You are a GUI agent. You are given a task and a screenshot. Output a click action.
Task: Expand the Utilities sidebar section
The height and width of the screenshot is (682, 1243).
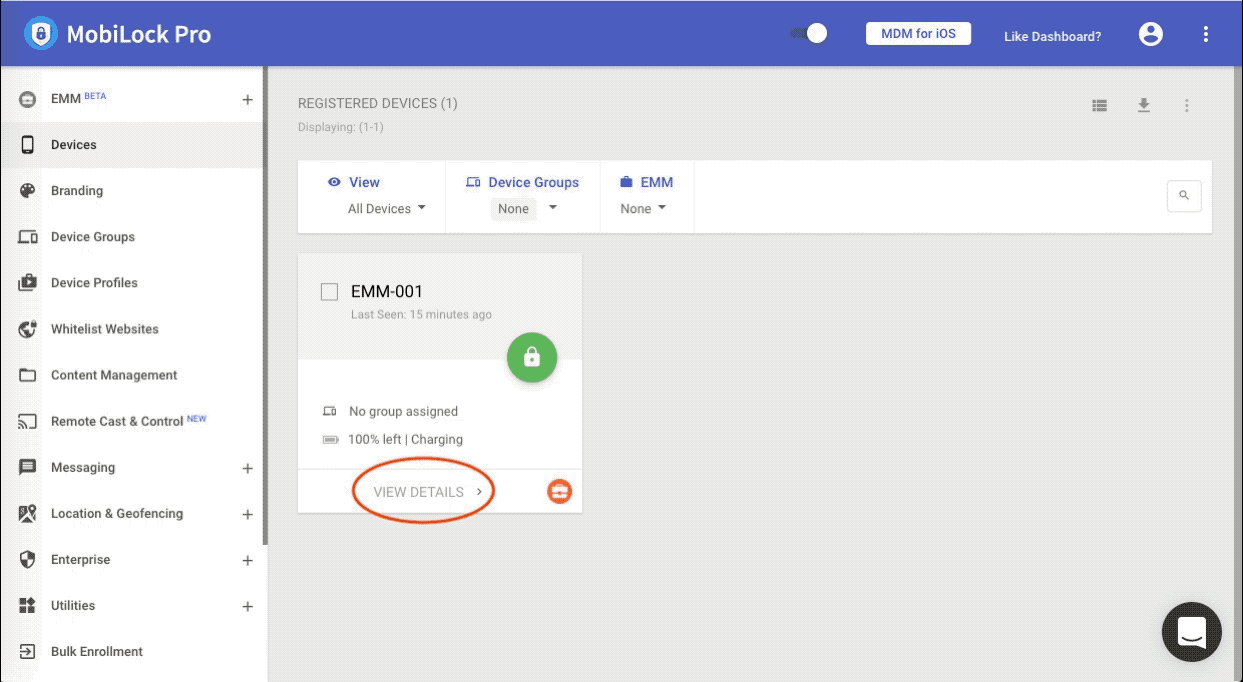click(248, 606)
